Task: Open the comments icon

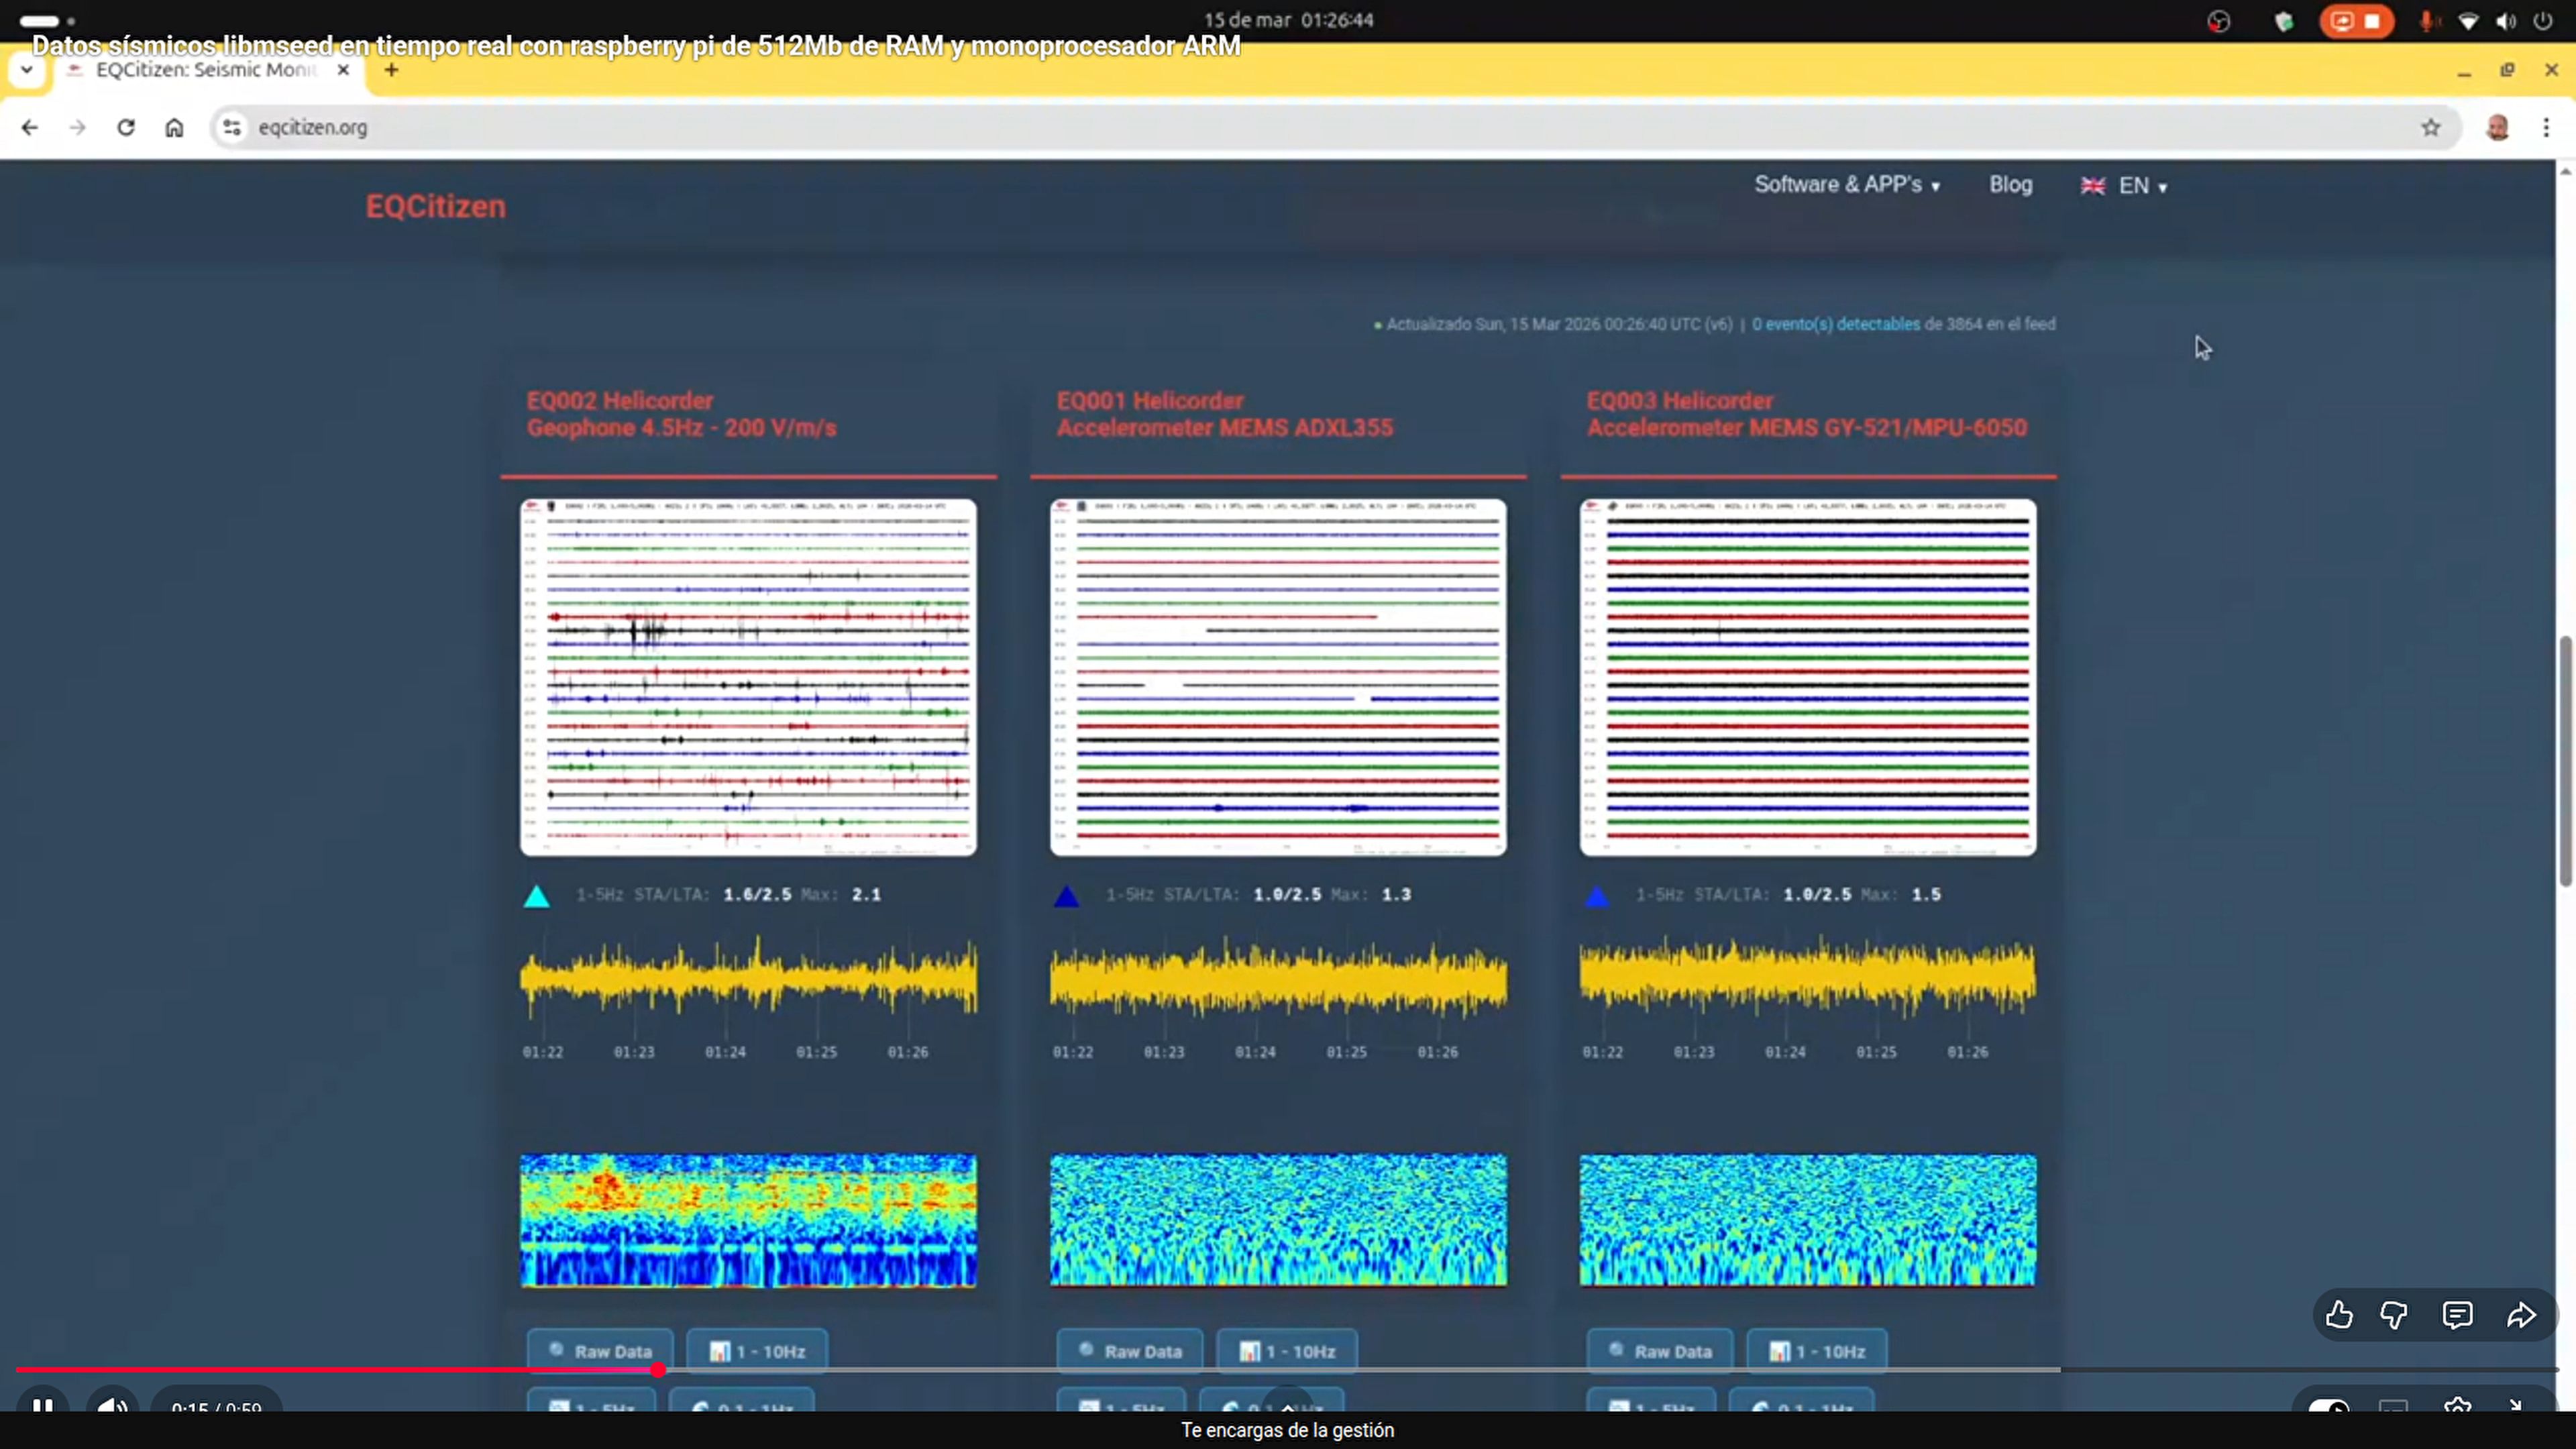Action: click(x=2457, y=1315)
